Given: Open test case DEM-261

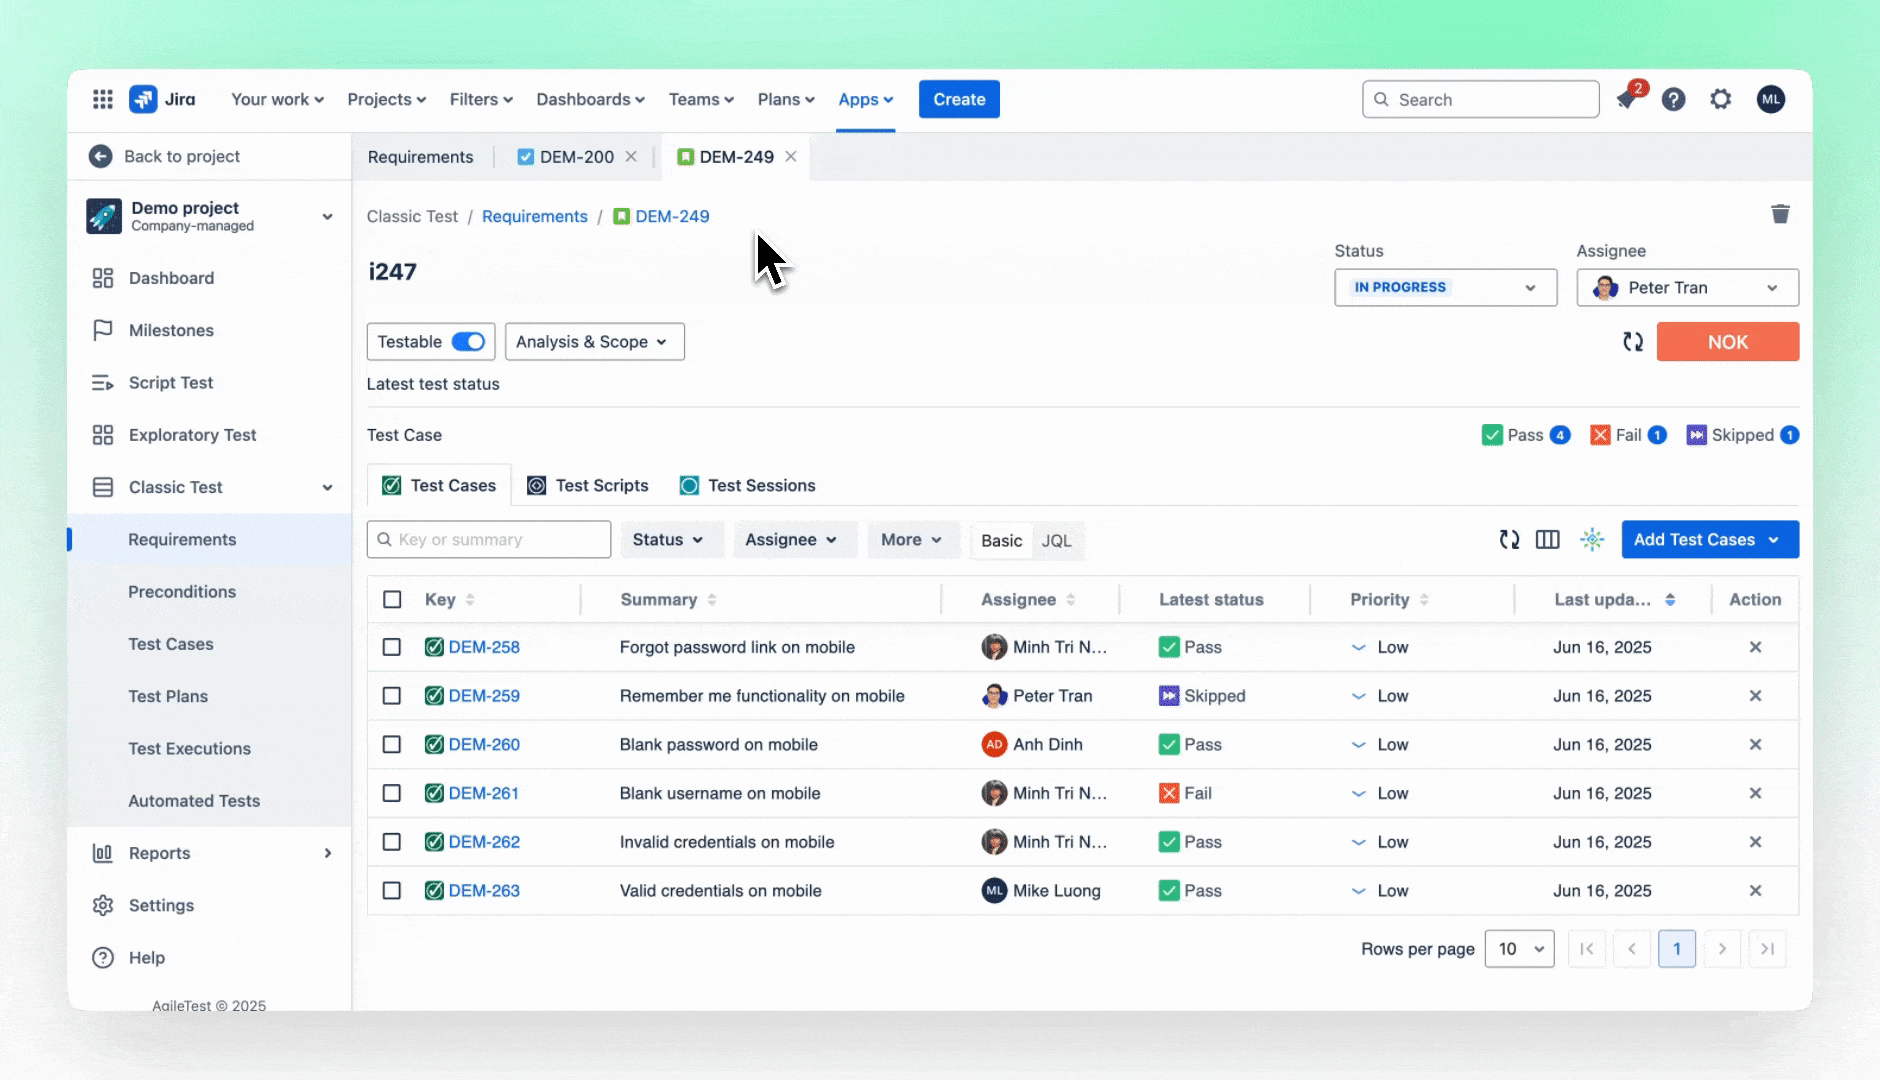Looking at the screenshot, I should tap(484, 792).
